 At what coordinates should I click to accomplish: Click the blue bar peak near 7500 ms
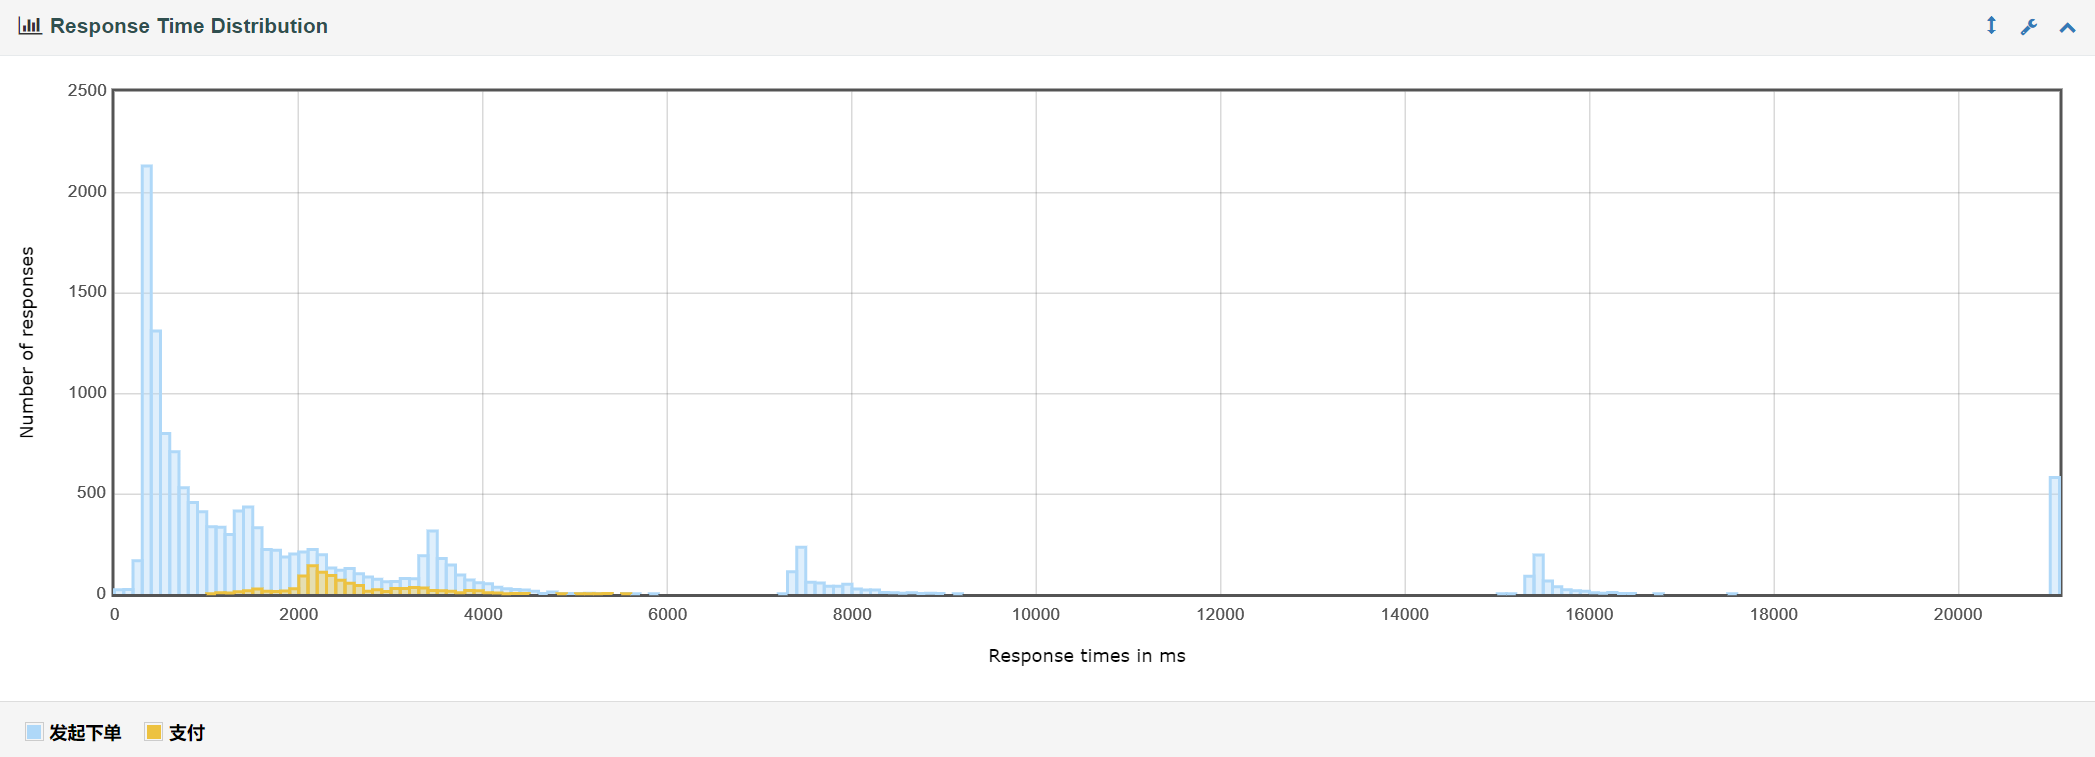[x=801, y=571]
